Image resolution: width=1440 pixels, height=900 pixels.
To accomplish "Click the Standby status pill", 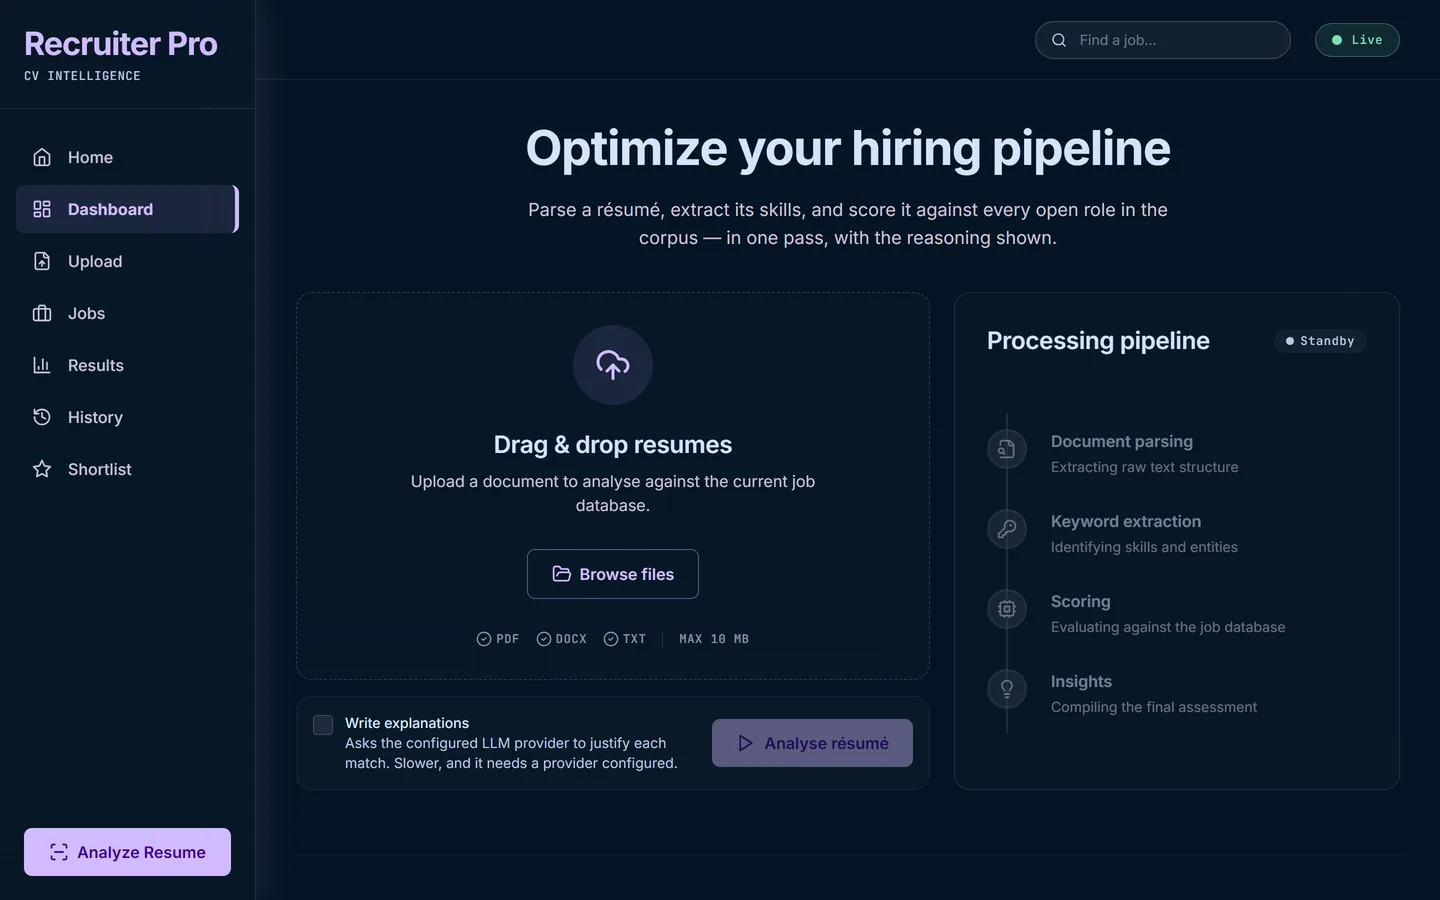I will 1320,341.
